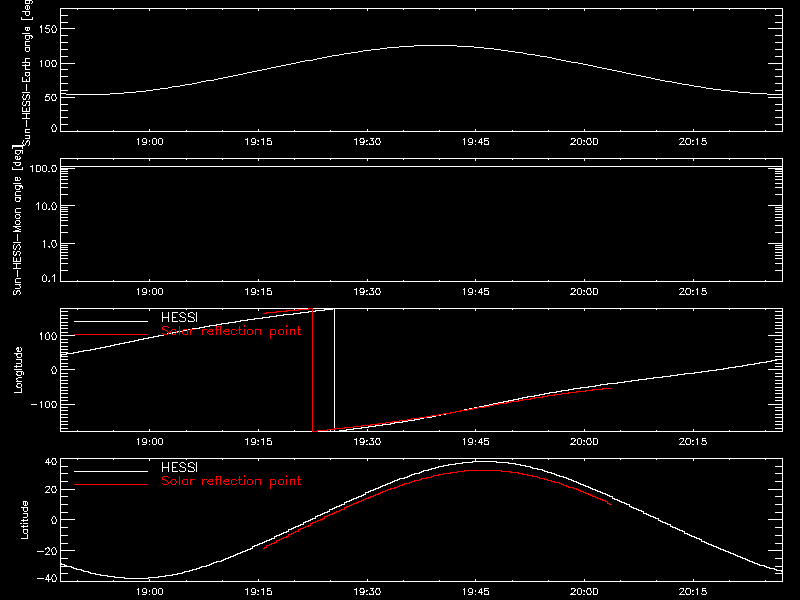Select 20:15 label under Moon angle plot

click(693, 291)
